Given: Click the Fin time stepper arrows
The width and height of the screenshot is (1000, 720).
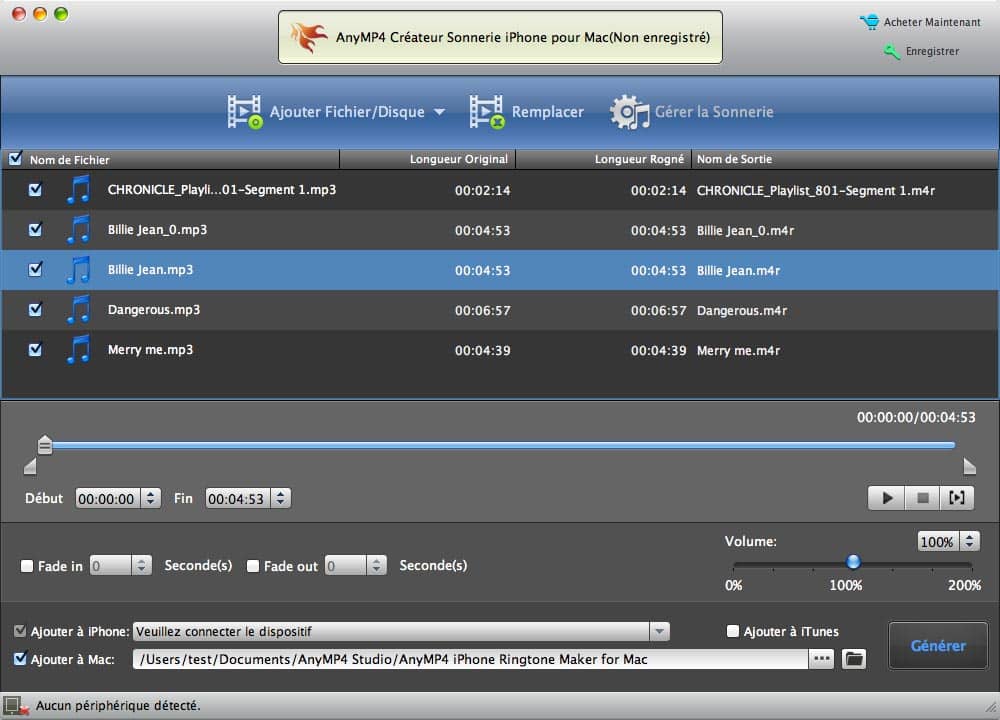Looking at the screenshot, I should tap(281, 498).
